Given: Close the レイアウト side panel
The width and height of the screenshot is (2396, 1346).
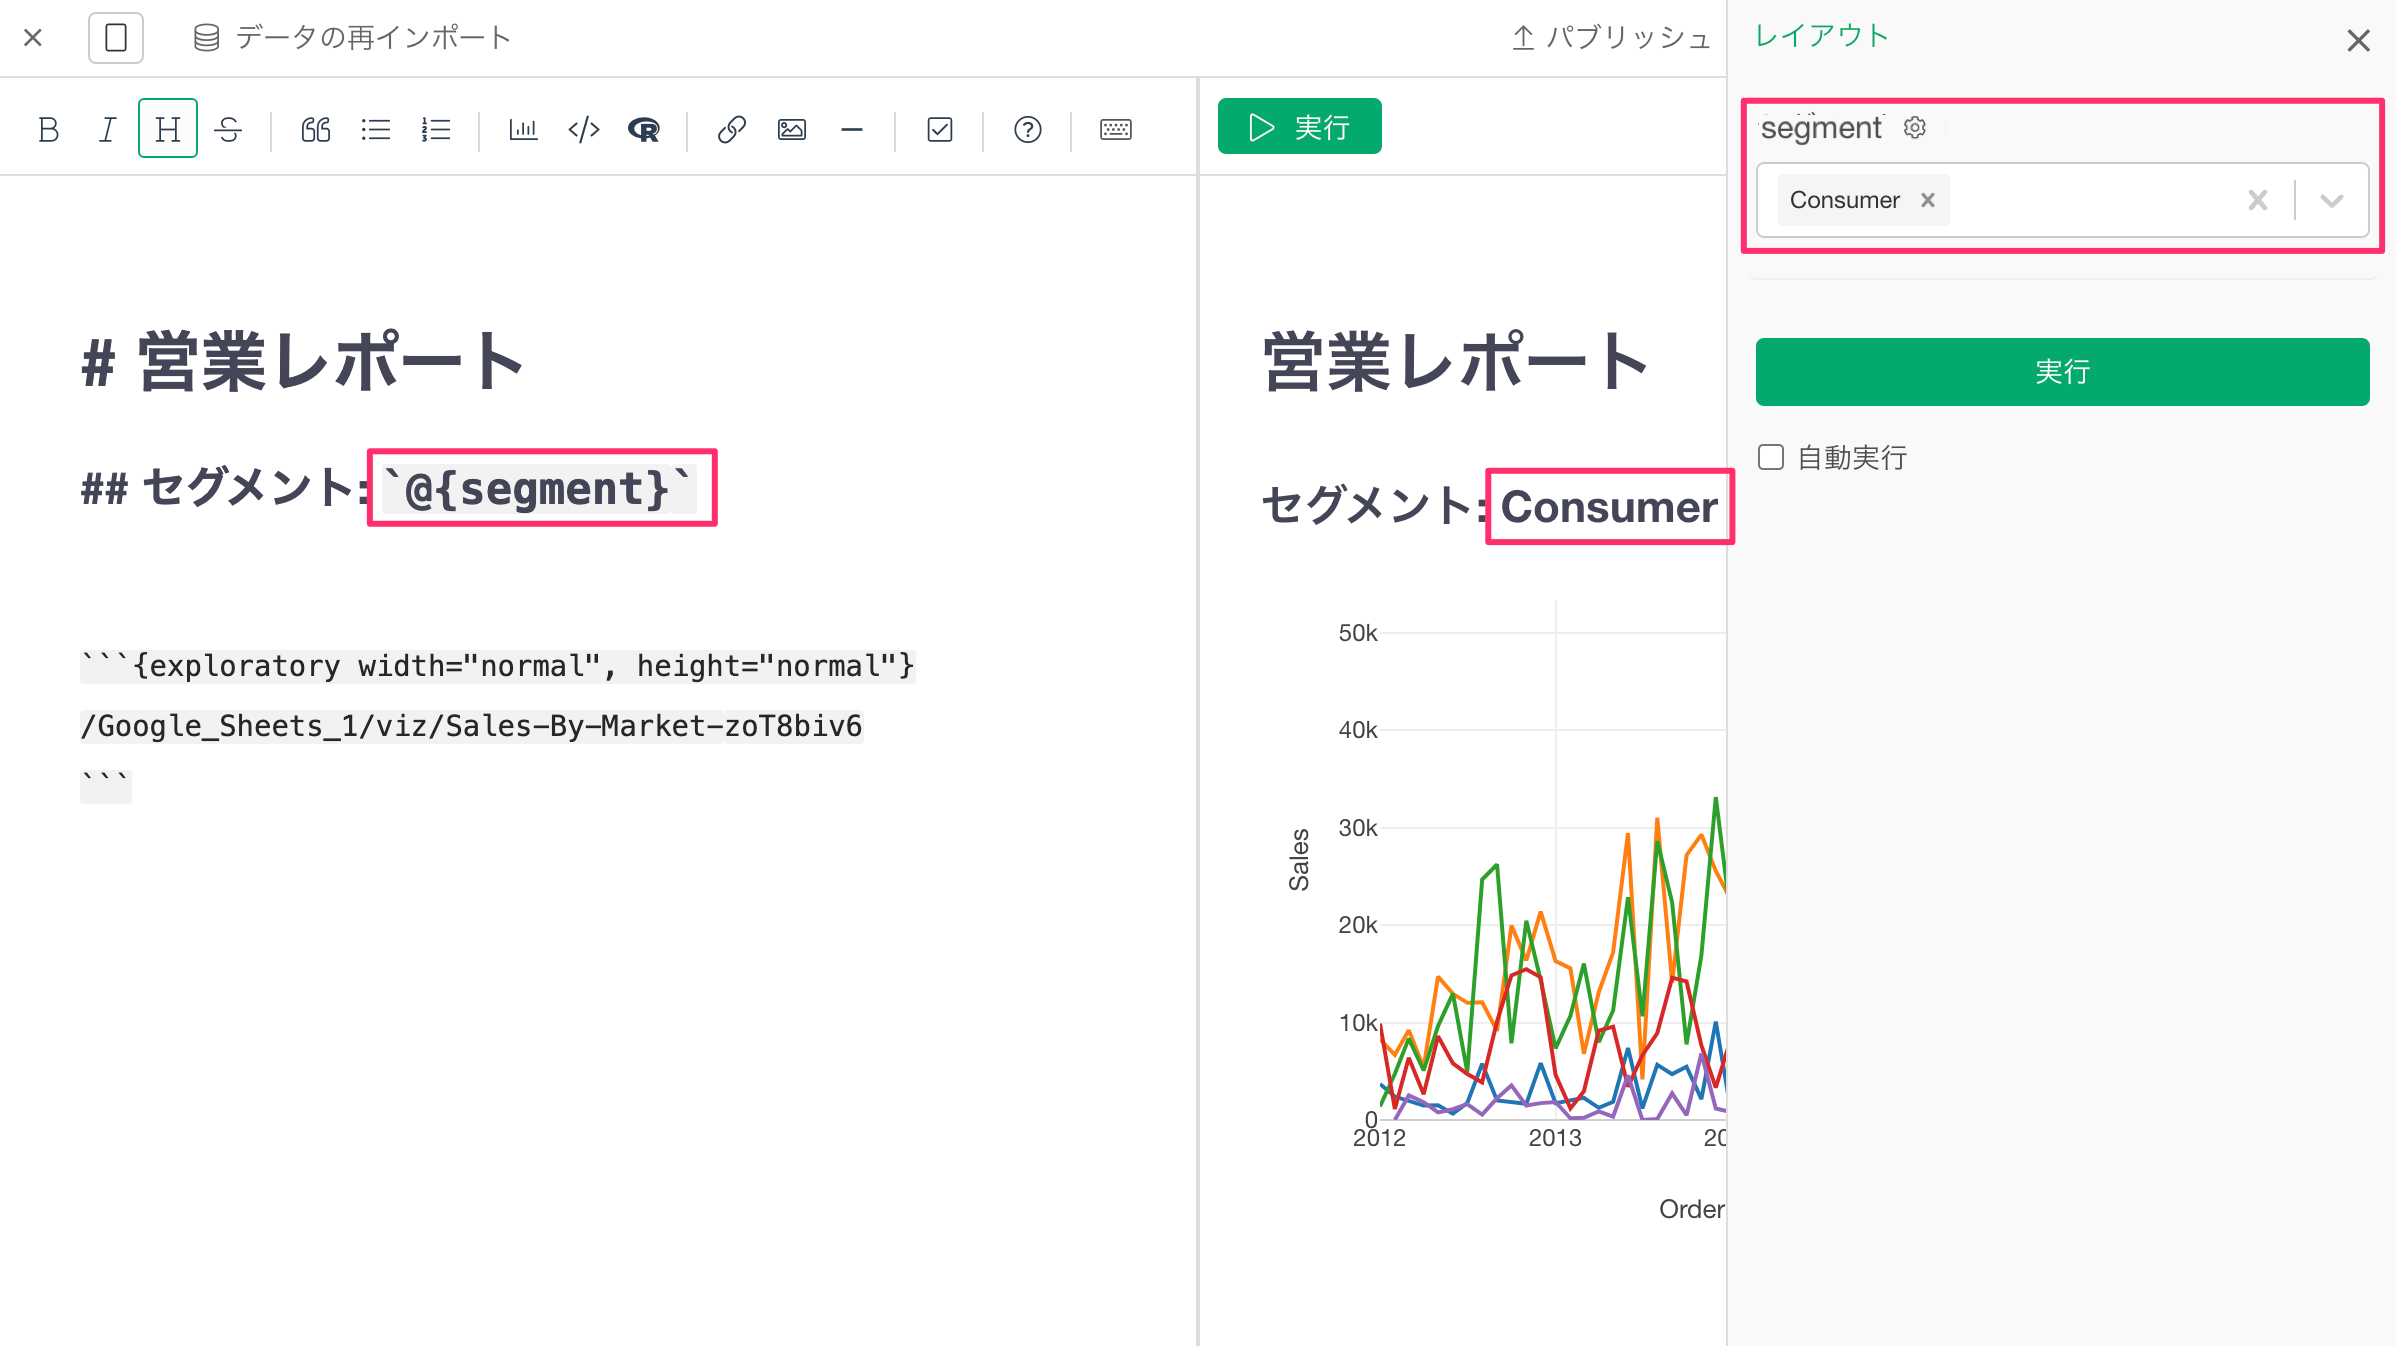Looking at the screenshot, I should click(x=2358, y=40).
